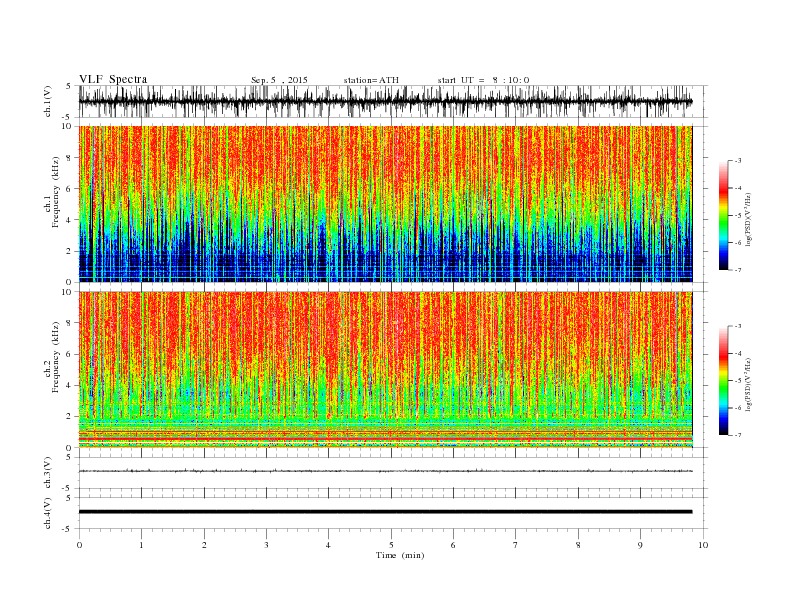Click the 'log(PSD)(V²/Hz)' label beside the ch.1 colorbar
Viewport: 792px width, 612px height.
pos(749,220)
